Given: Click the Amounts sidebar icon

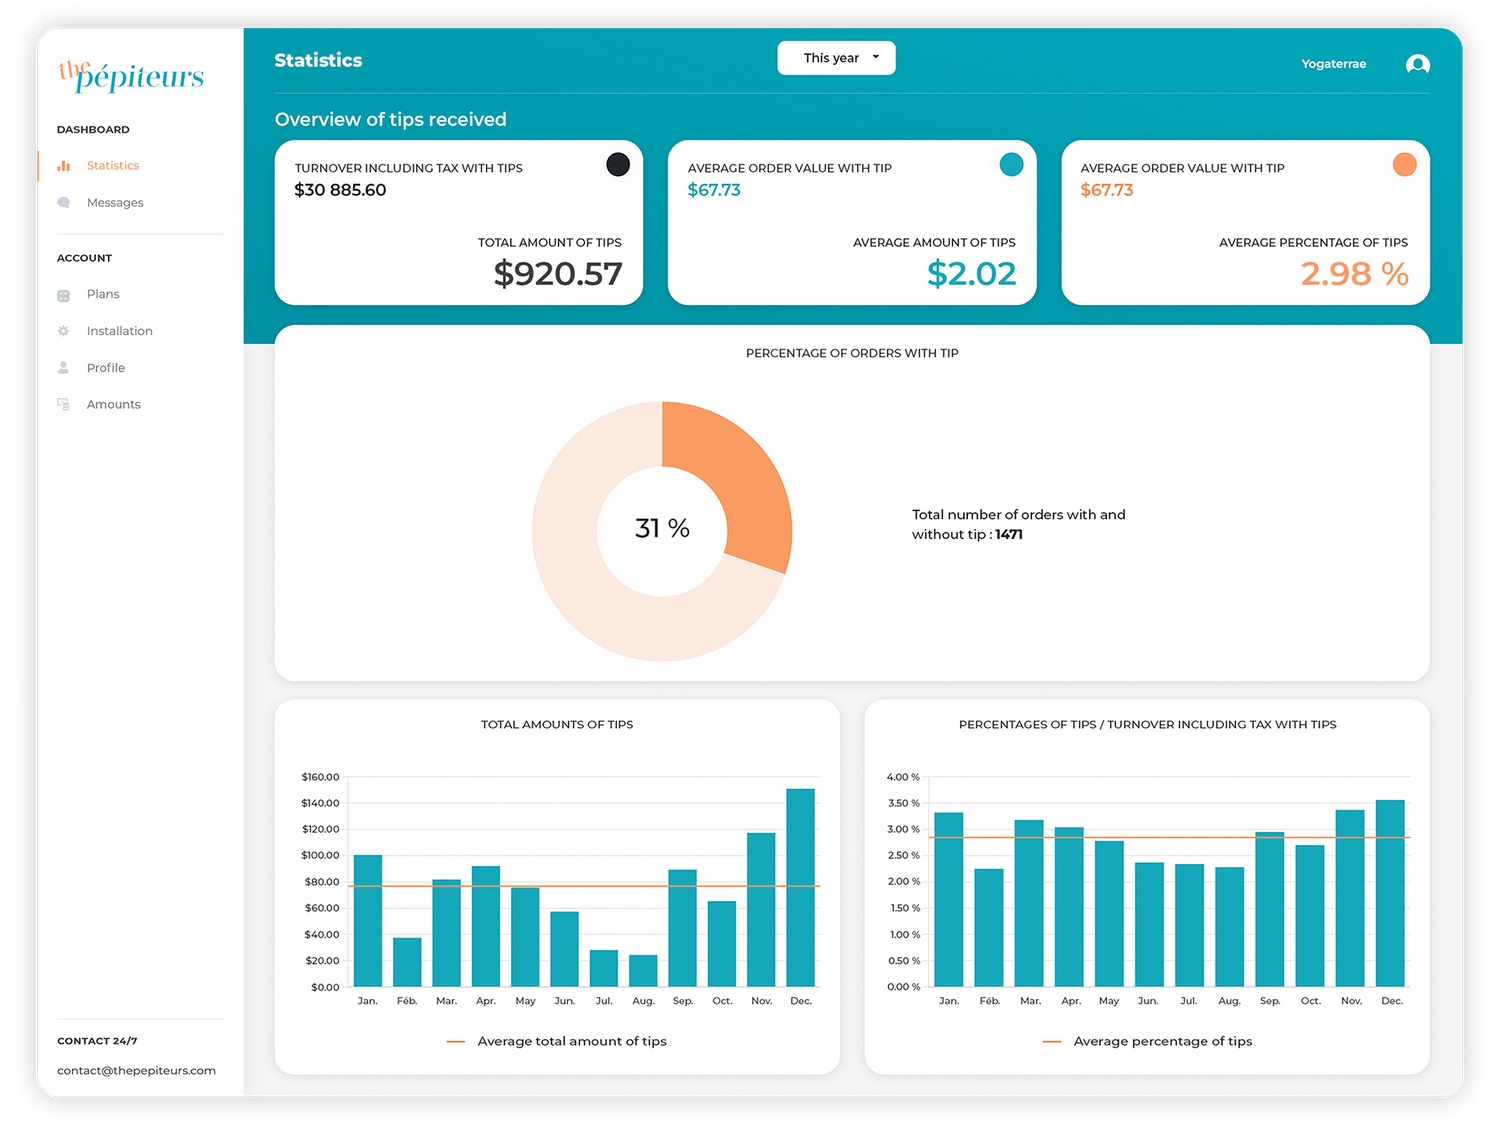Looking at the screenshot, I should coord(64,405).
